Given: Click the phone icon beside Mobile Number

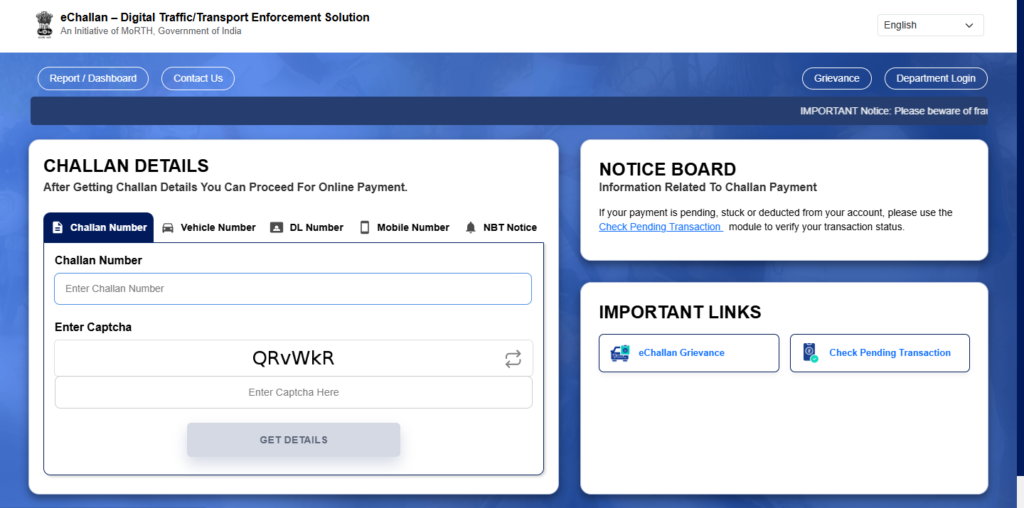Looking at the screenshot, I should (x=365, y=227).
